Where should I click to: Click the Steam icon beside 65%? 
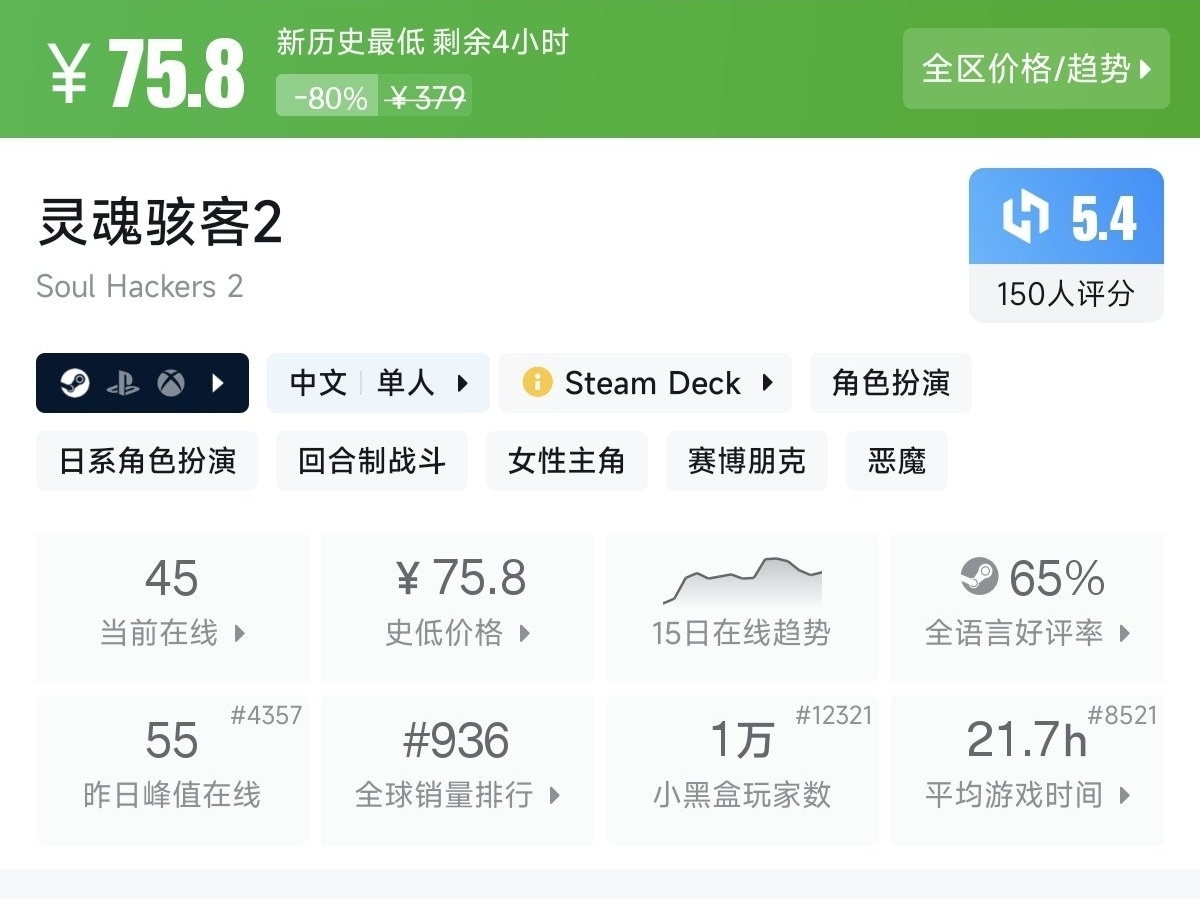point(979,576)
